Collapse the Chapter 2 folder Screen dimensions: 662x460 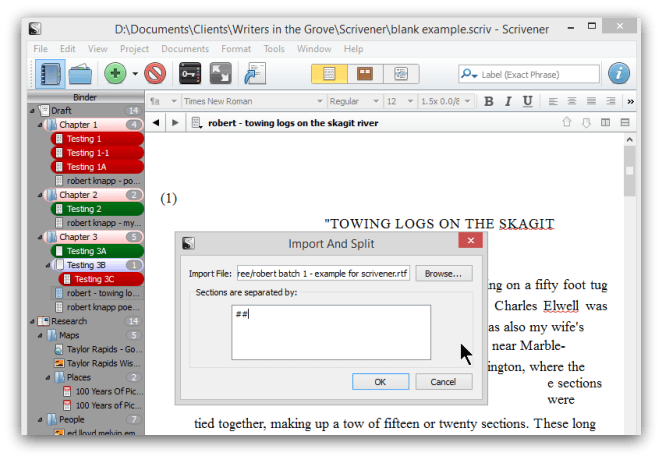point(40,195)
